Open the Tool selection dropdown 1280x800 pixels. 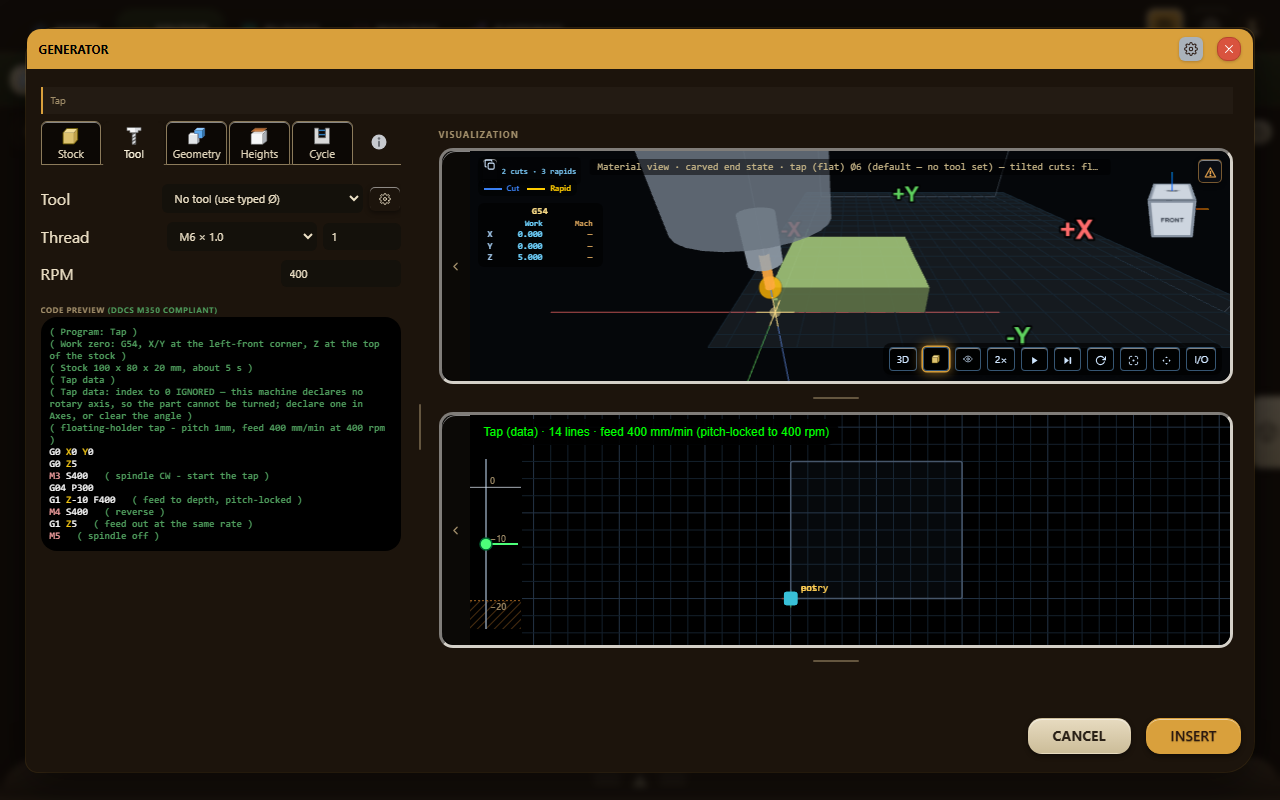point(264,199)
